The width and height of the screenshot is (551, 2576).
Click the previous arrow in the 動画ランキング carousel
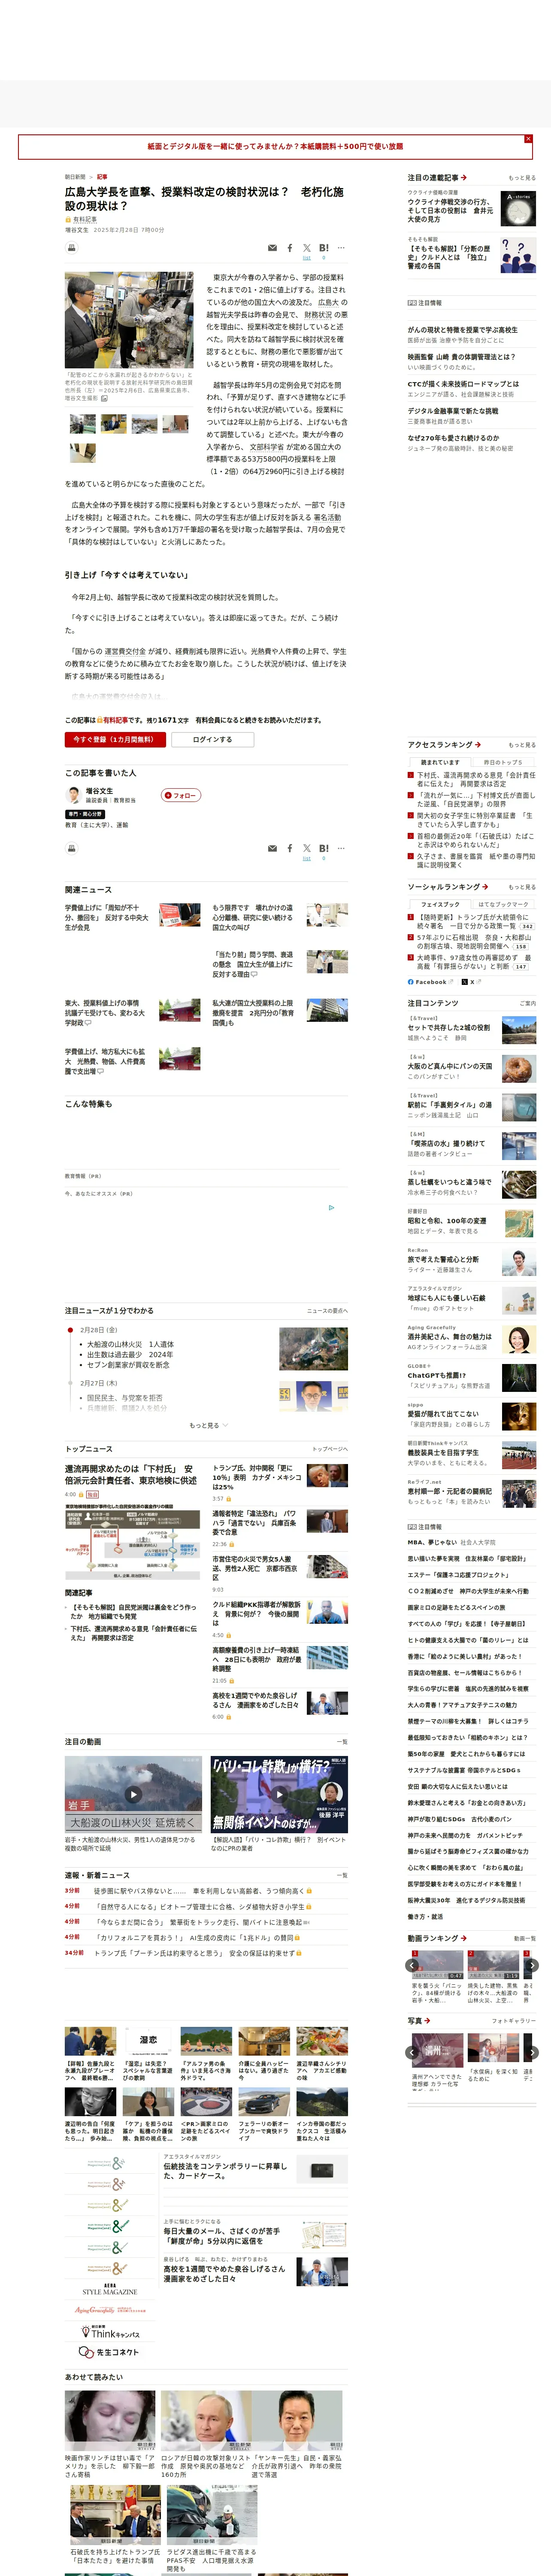pos(411,1965)
